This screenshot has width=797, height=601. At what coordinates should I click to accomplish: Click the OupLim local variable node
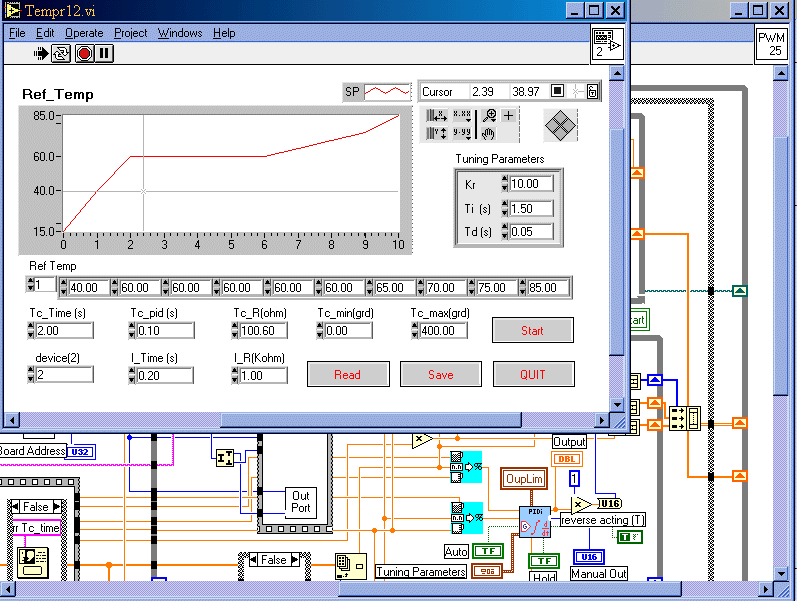[524, 479]
